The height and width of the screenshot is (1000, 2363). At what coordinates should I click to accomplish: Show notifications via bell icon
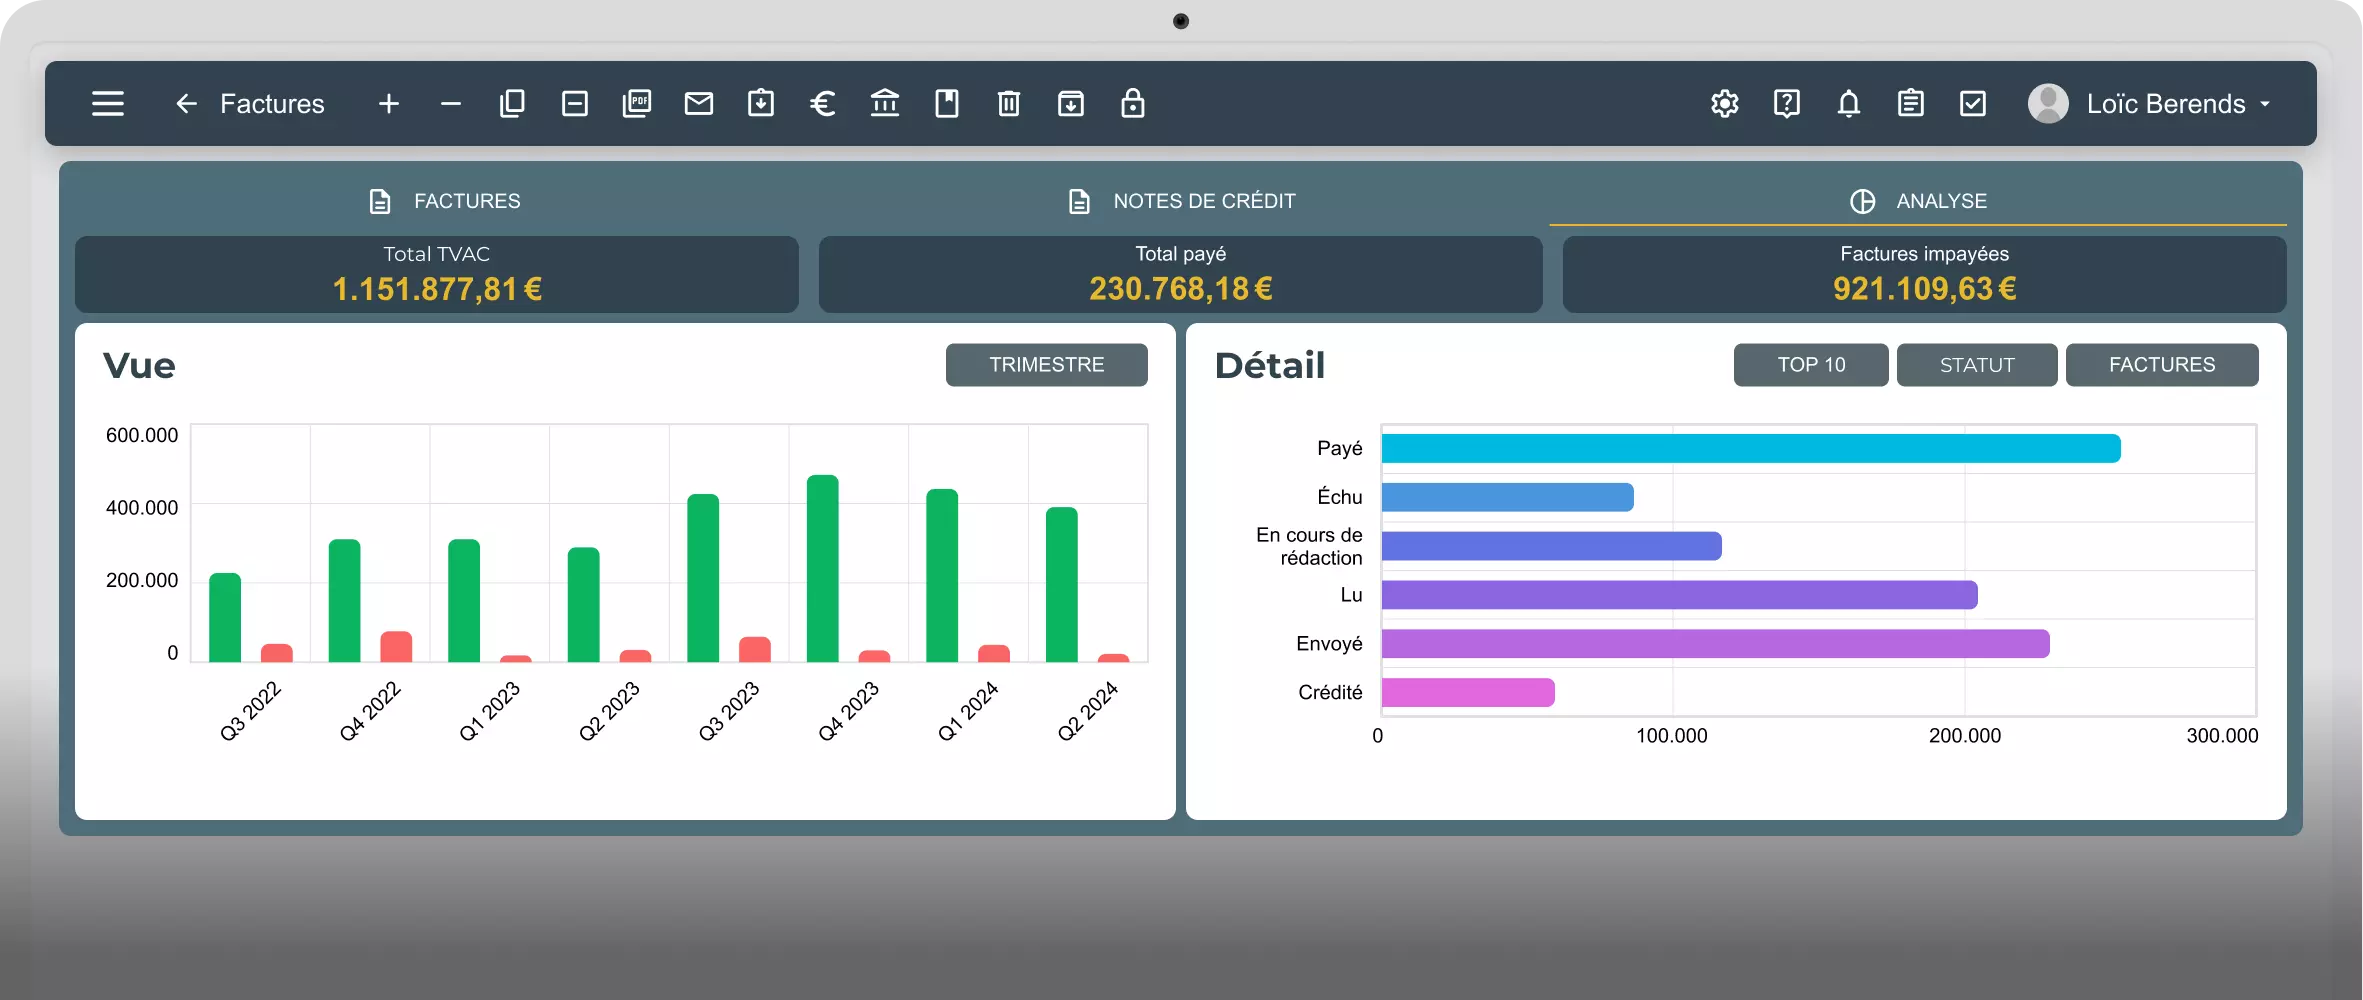pyautogui.click(x=1849, y=104)
